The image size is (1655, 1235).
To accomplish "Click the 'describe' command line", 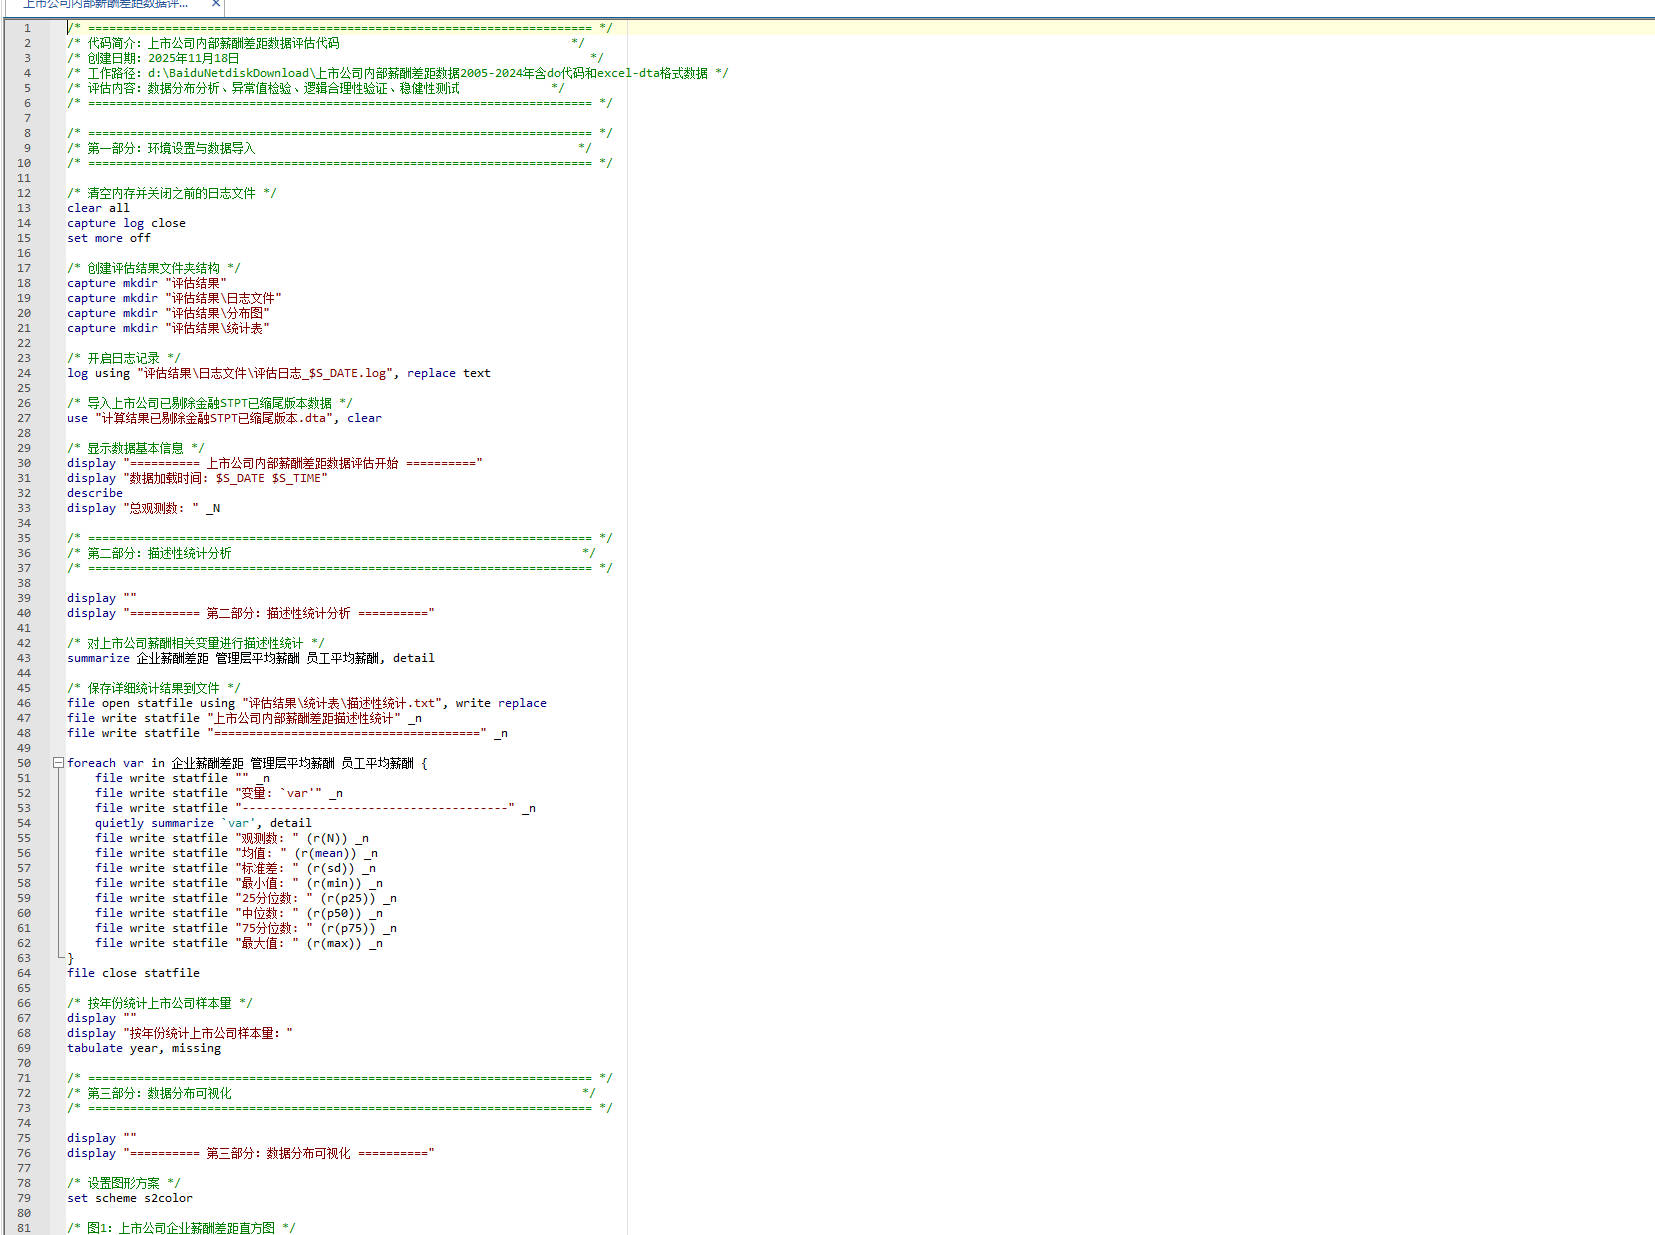I will (x=95, y=493).
